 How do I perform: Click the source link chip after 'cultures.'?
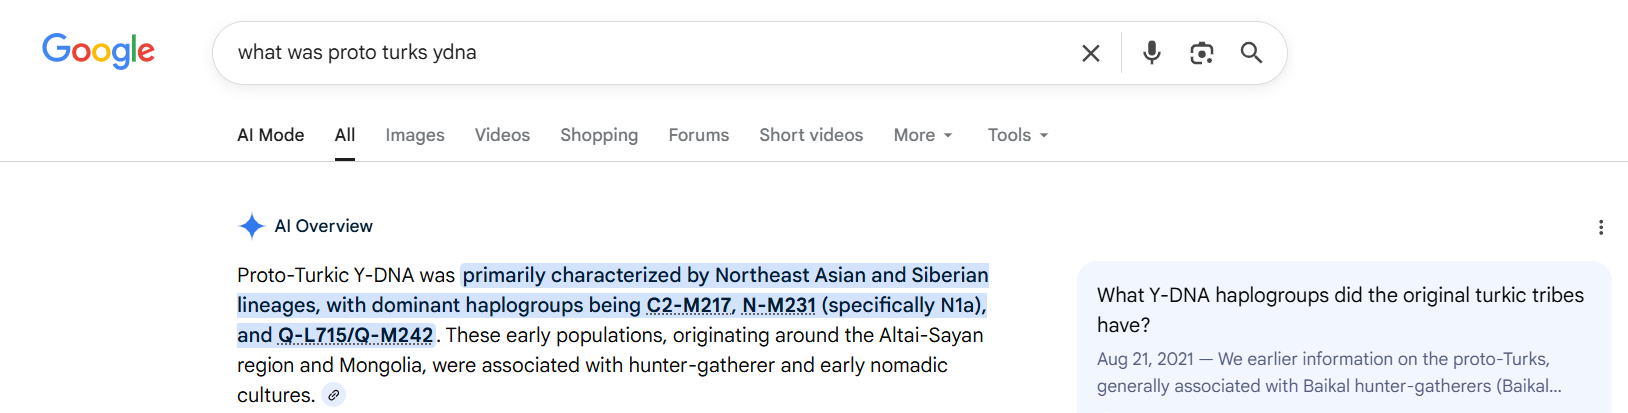point(334,395)
